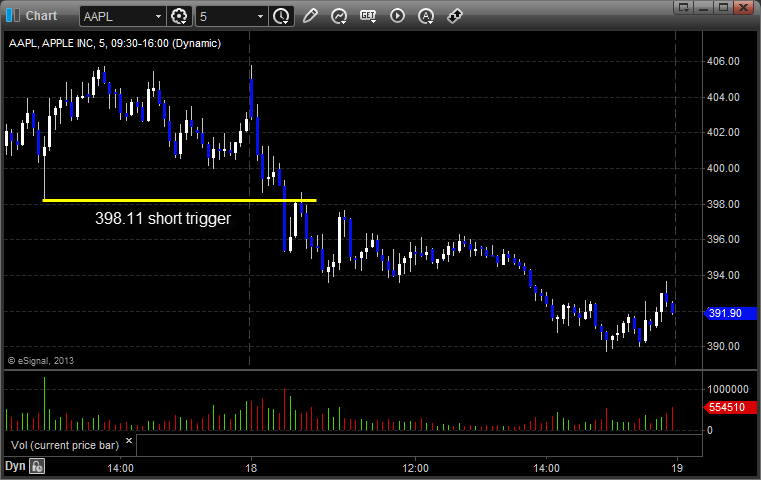Click the trading arrows icon

(x=455, y=16)
